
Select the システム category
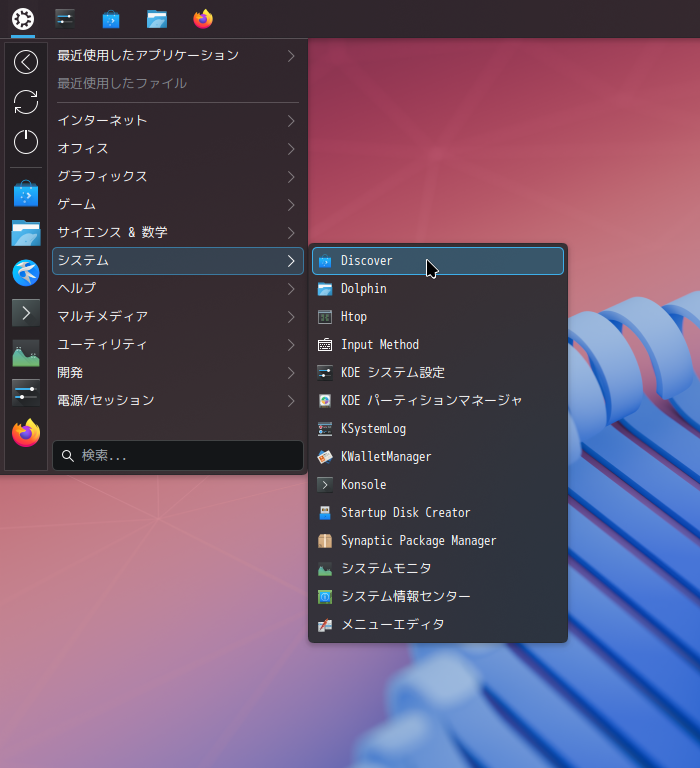(x=177, y=261)
